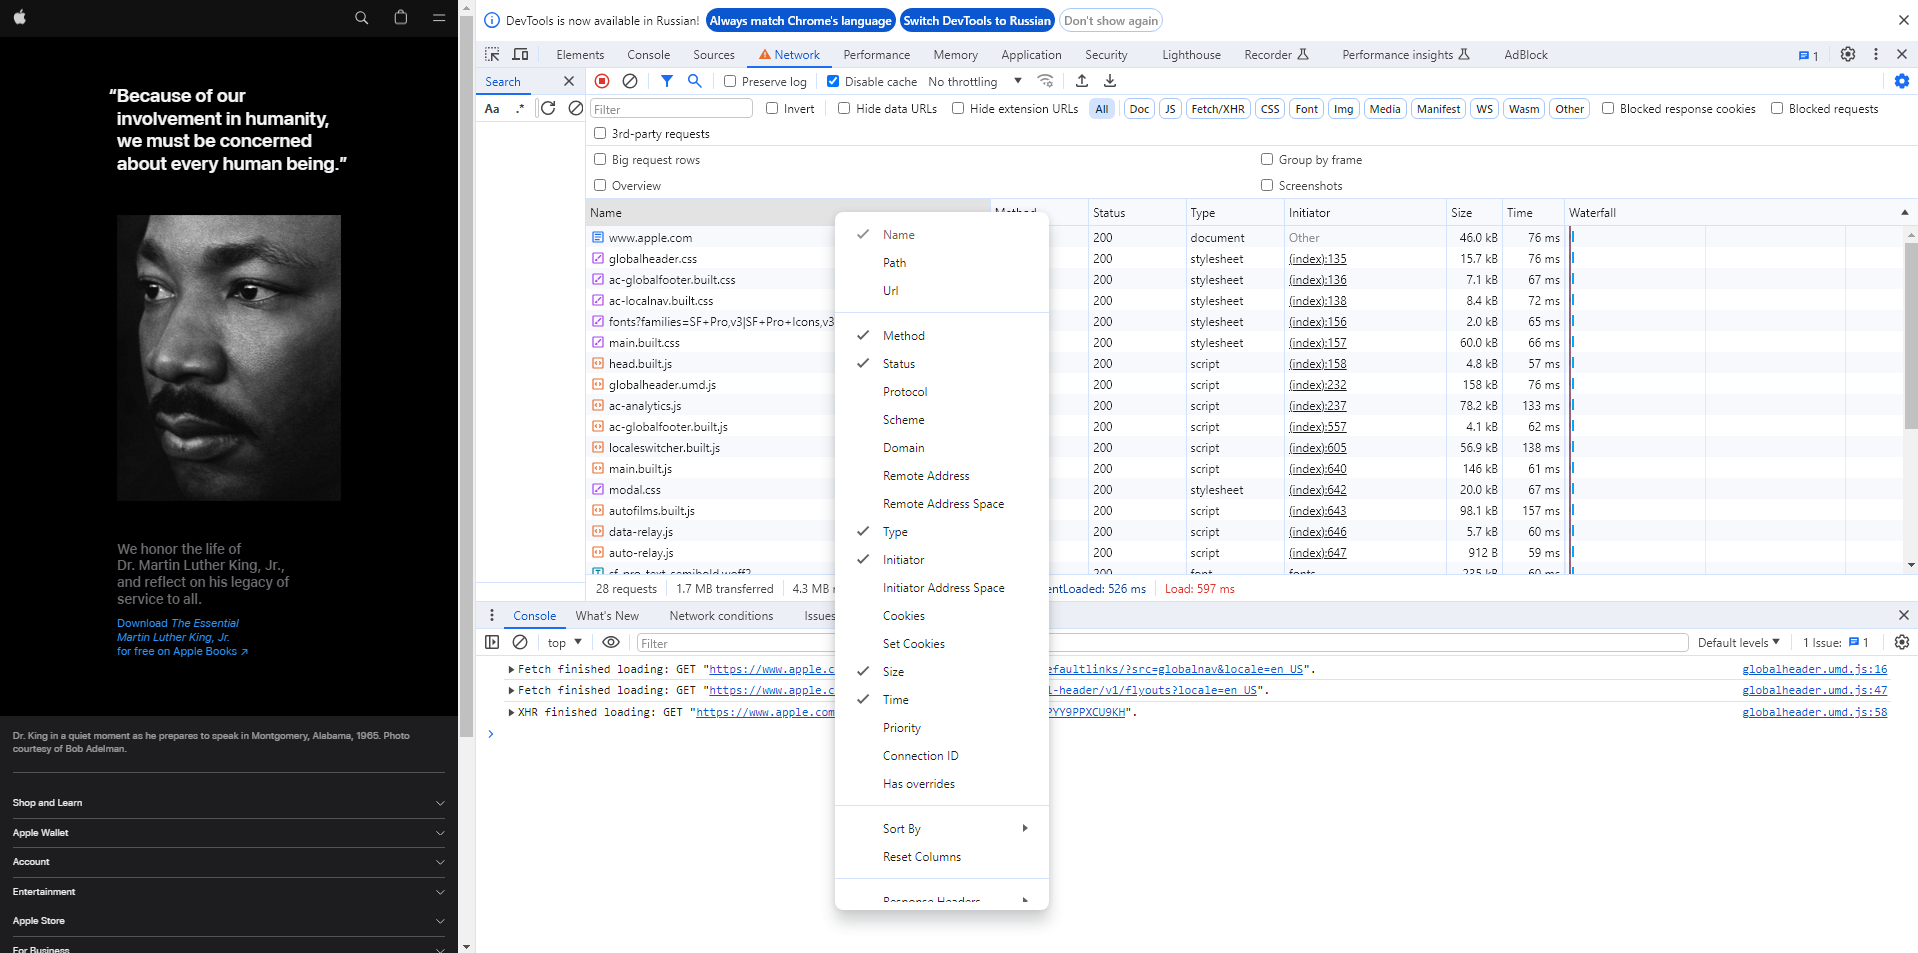Export HAR with download icon
This screenshot has height=953, width=1918.
click(x=1110, y=81)
